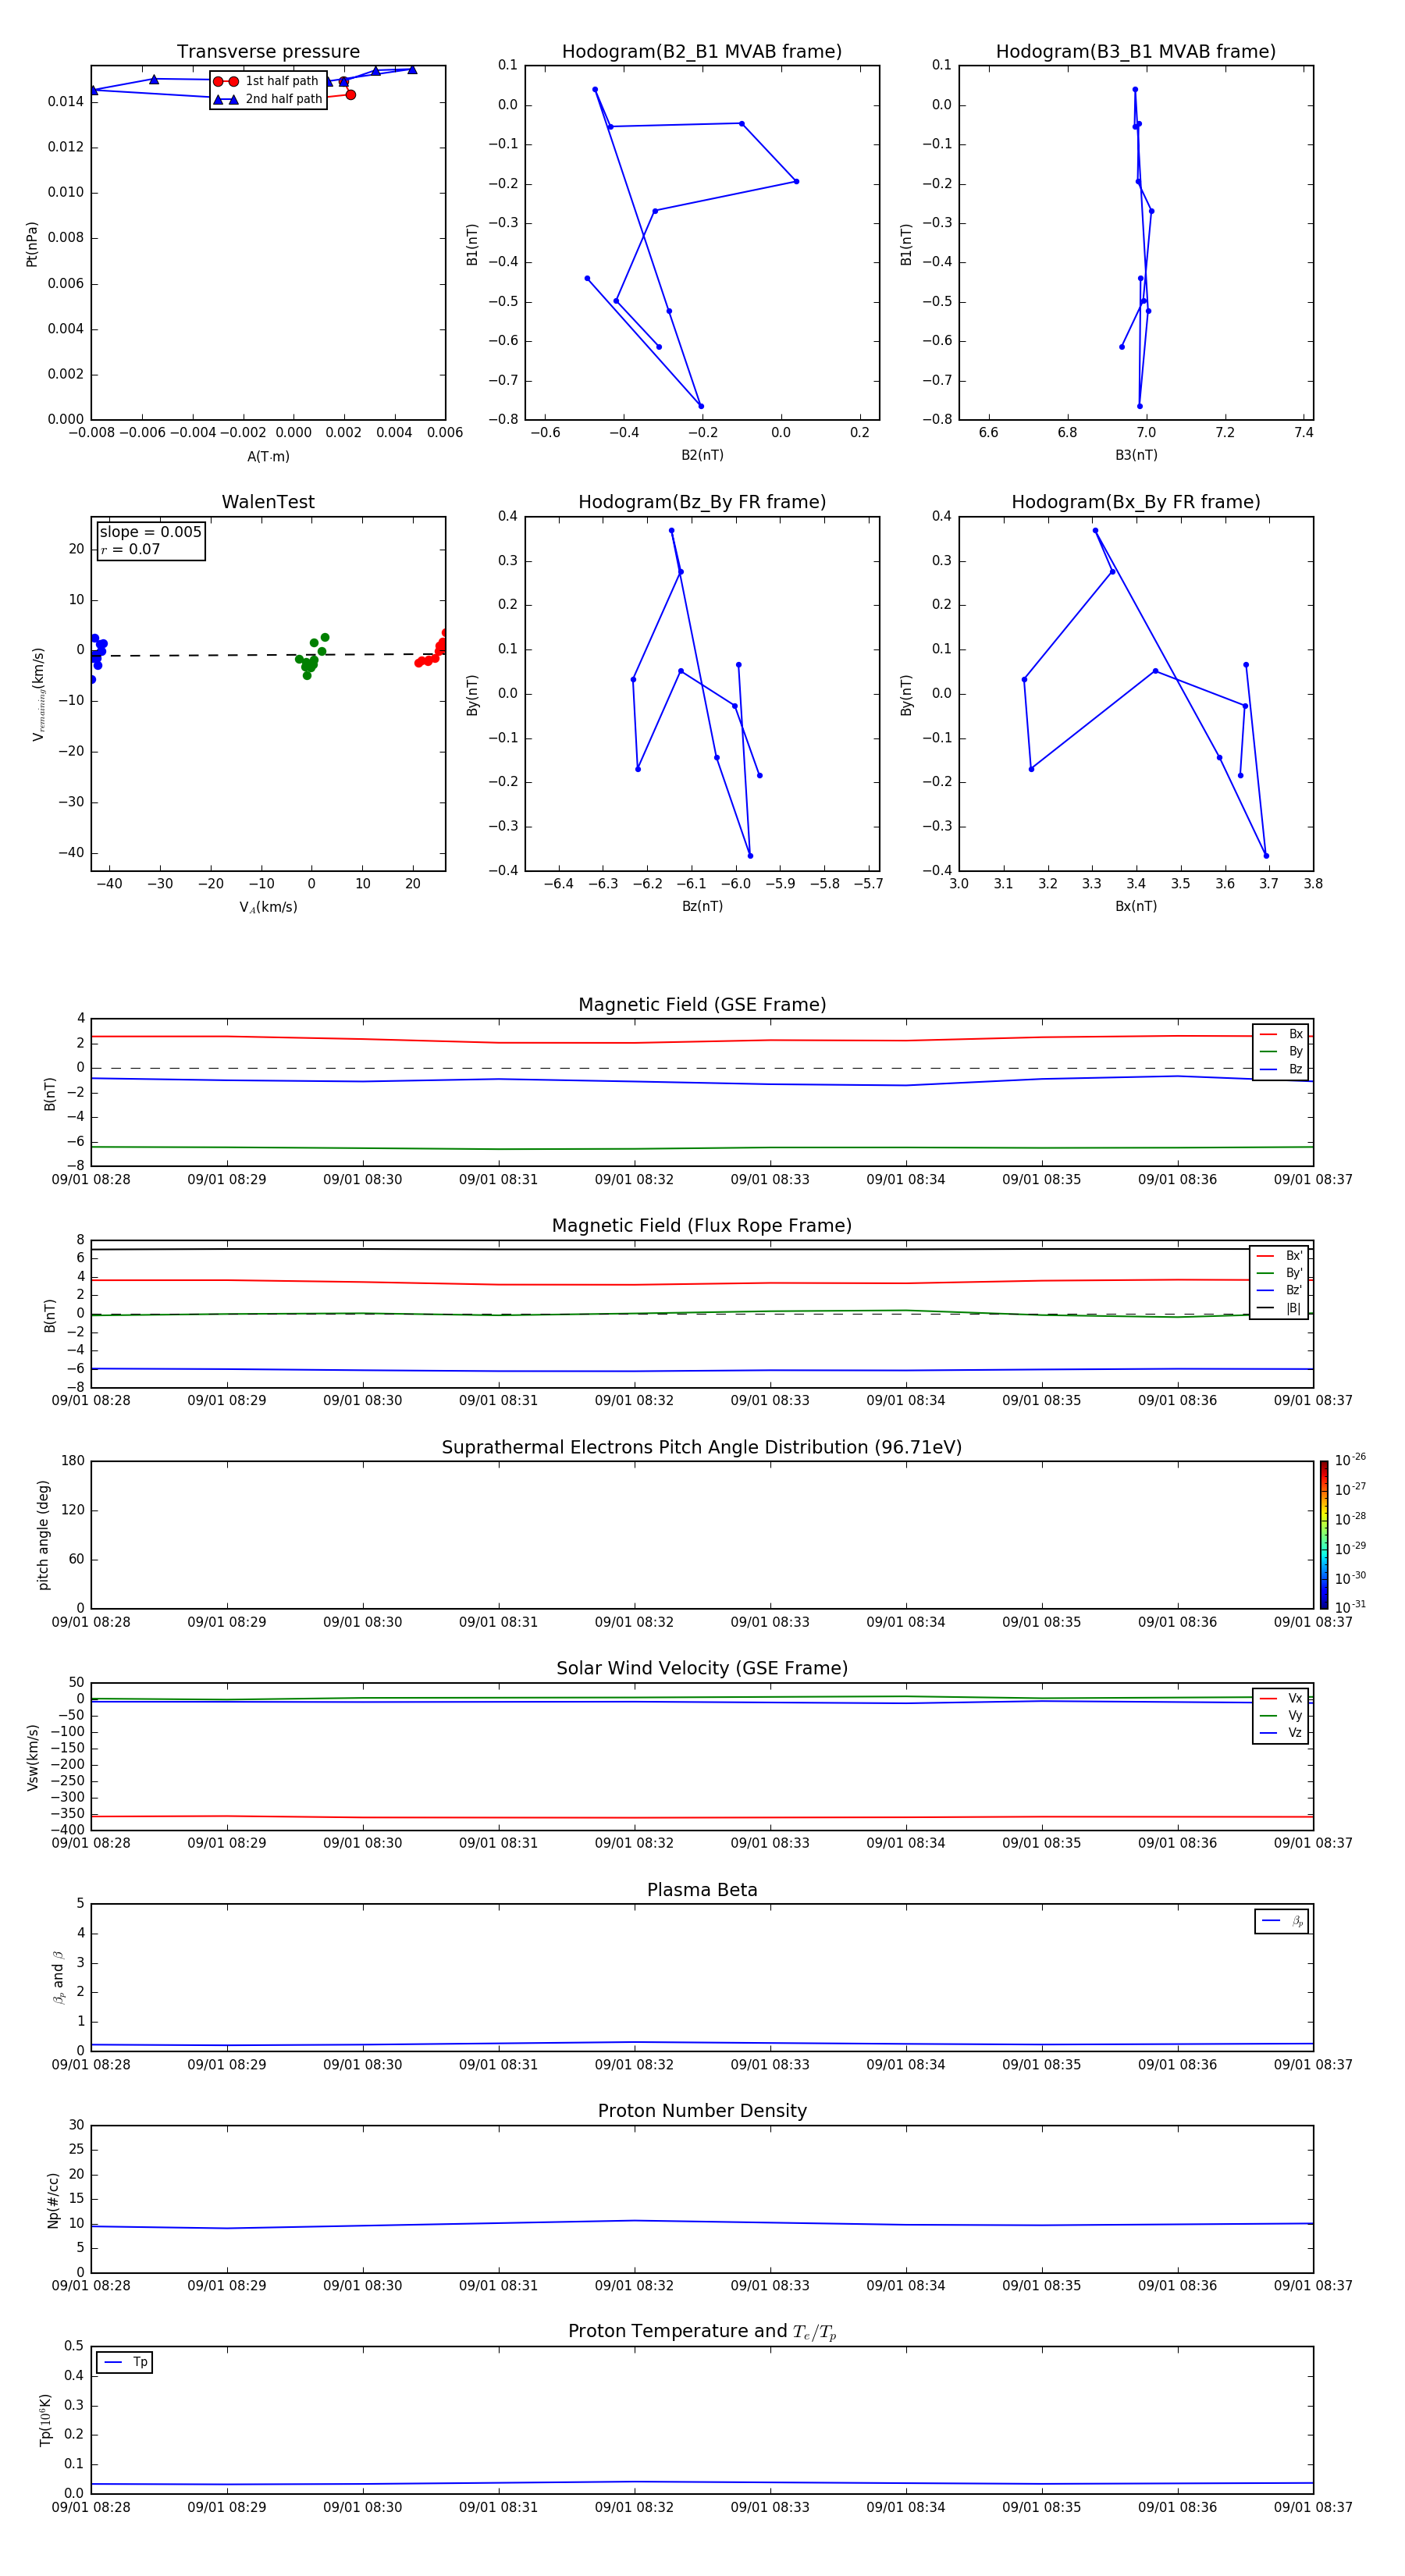Click the 'Hodogram(Bz_By FR frame)' title
1405x2576 pixels.
(x=702, y=502)
